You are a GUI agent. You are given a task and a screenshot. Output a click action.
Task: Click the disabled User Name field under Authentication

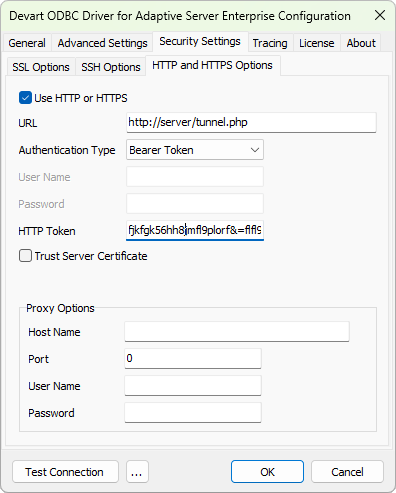[x=195, y=177]
